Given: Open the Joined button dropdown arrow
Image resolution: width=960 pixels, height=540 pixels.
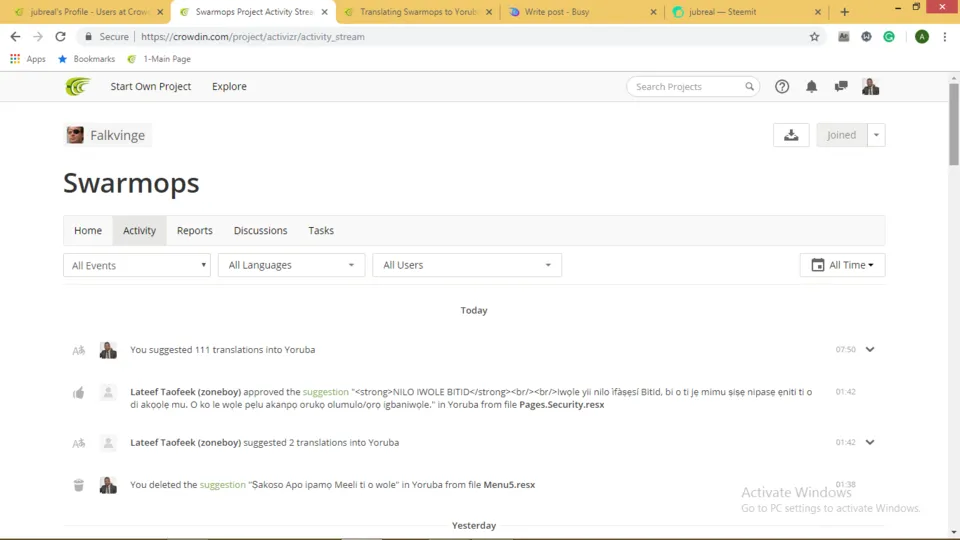Looking at the screenshot, I should [876, 135].
